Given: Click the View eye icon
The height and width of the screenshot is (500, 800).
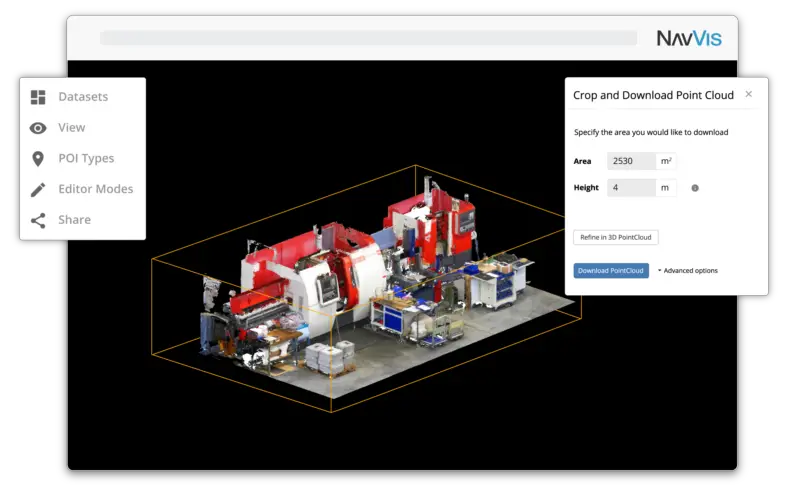Looking at the screenshot, I should (x=38, y=128).
